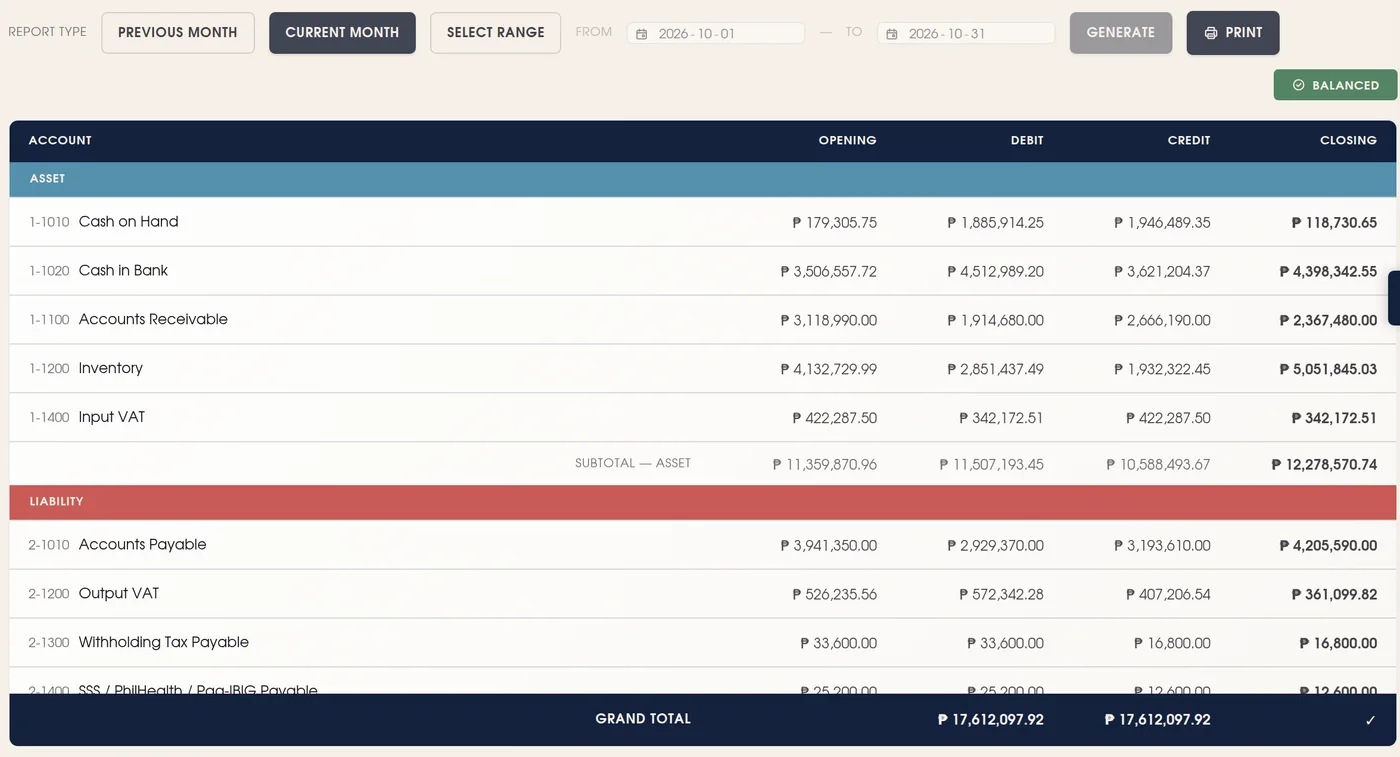This screenshot has width=1400, height=757.
Task: Select the Previous Month report type
Action: 178,33
